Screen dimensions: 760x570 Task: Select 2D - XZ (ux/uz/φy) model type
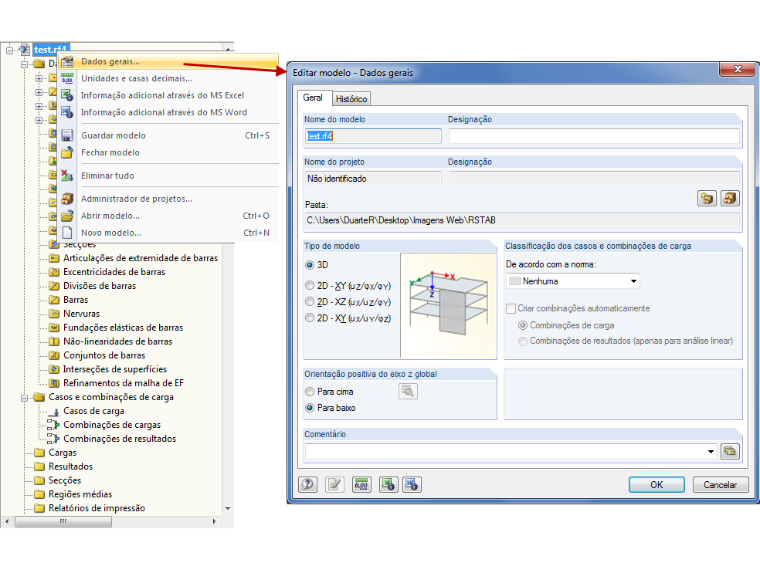click(309, 301)
